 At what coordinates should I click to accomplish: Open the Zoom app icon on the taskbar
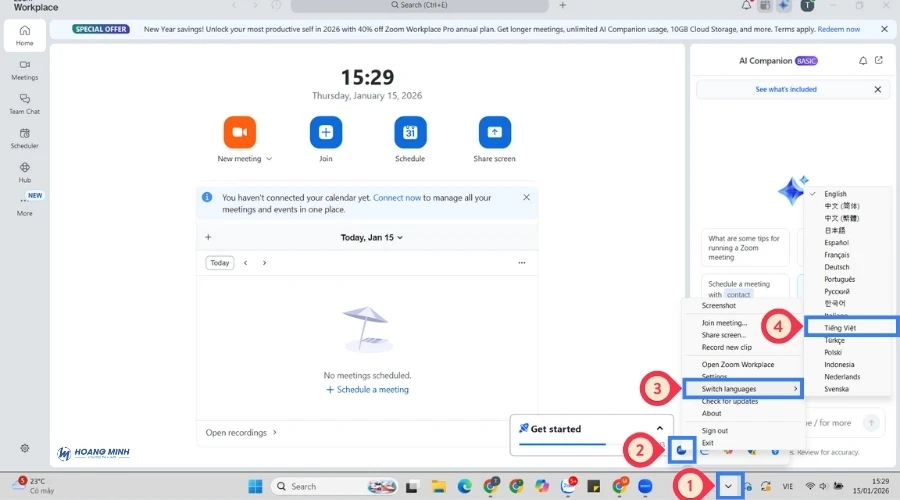pos(645,487)
